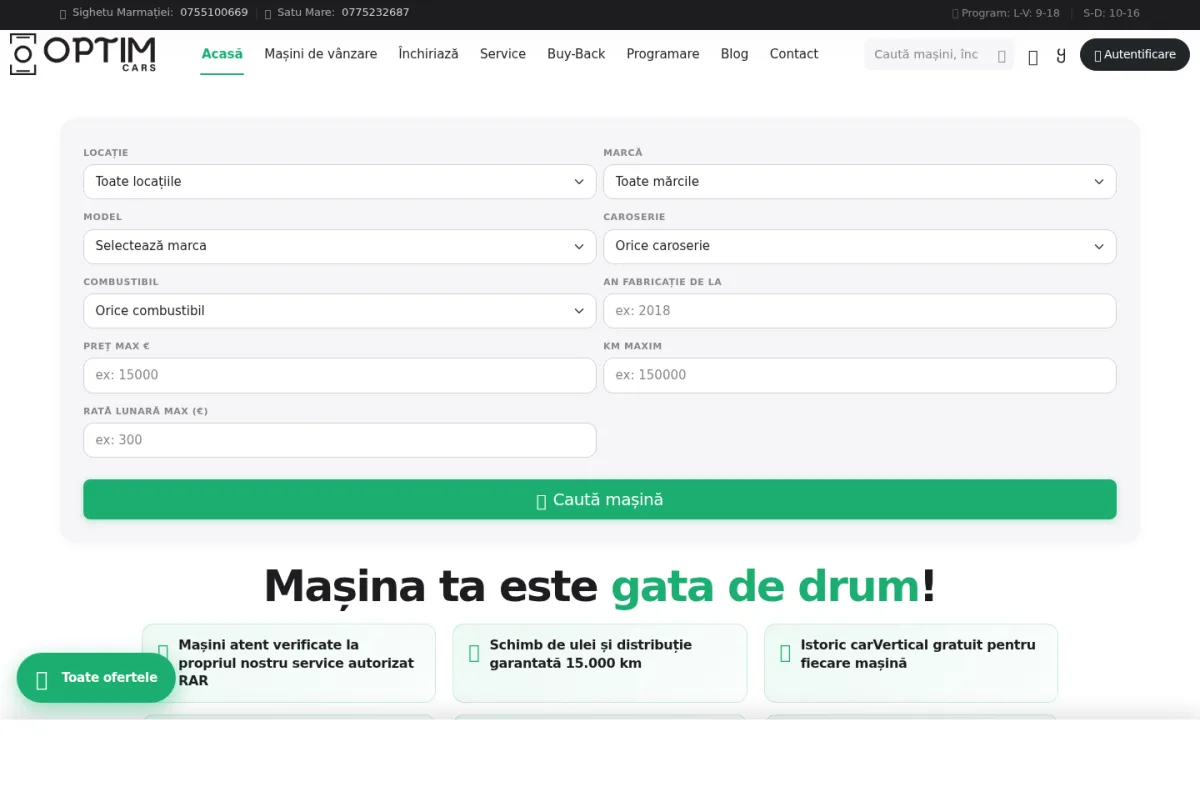Click the icon on the Toate ofertele floating button
This screenshot has height=792, width=1200.
pyautogui.click(x=42, y=680)
